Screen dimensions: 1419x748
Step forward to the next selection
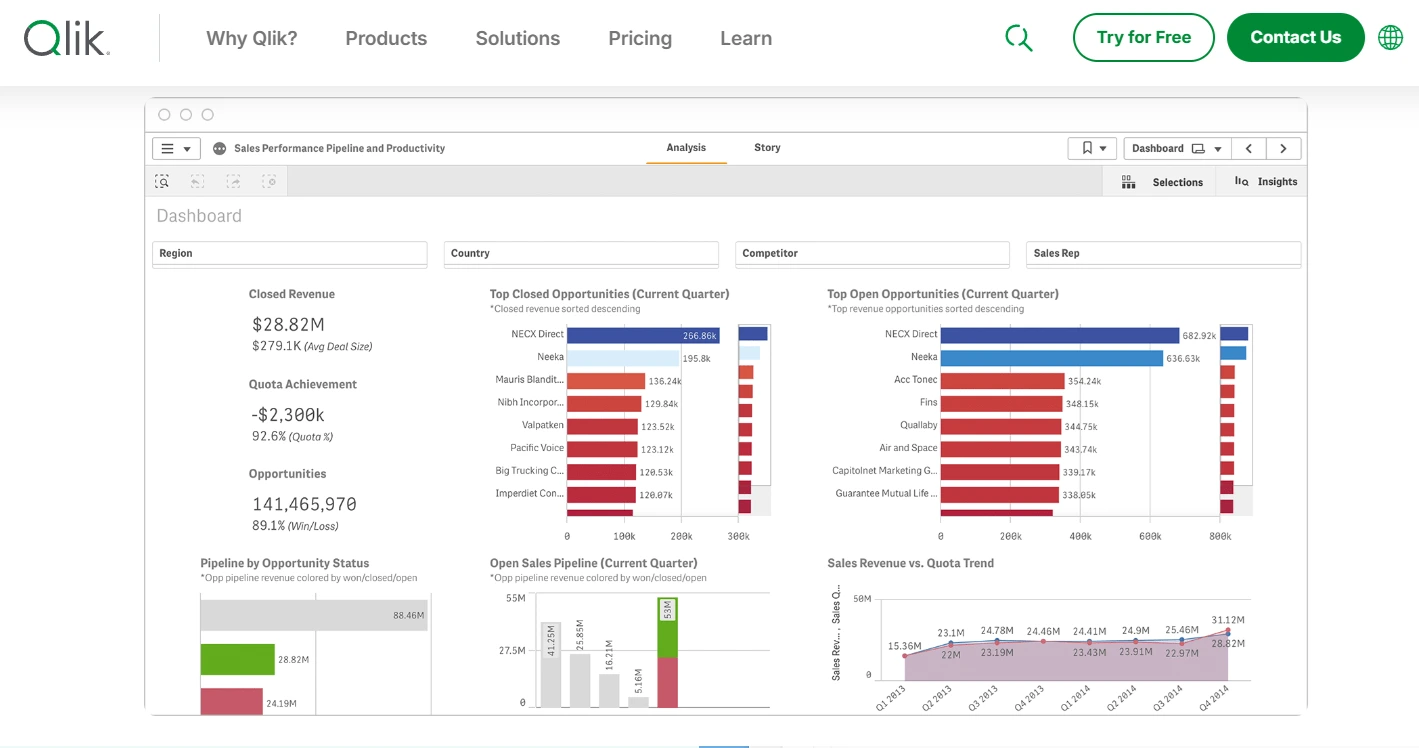[x=233, y=181]
